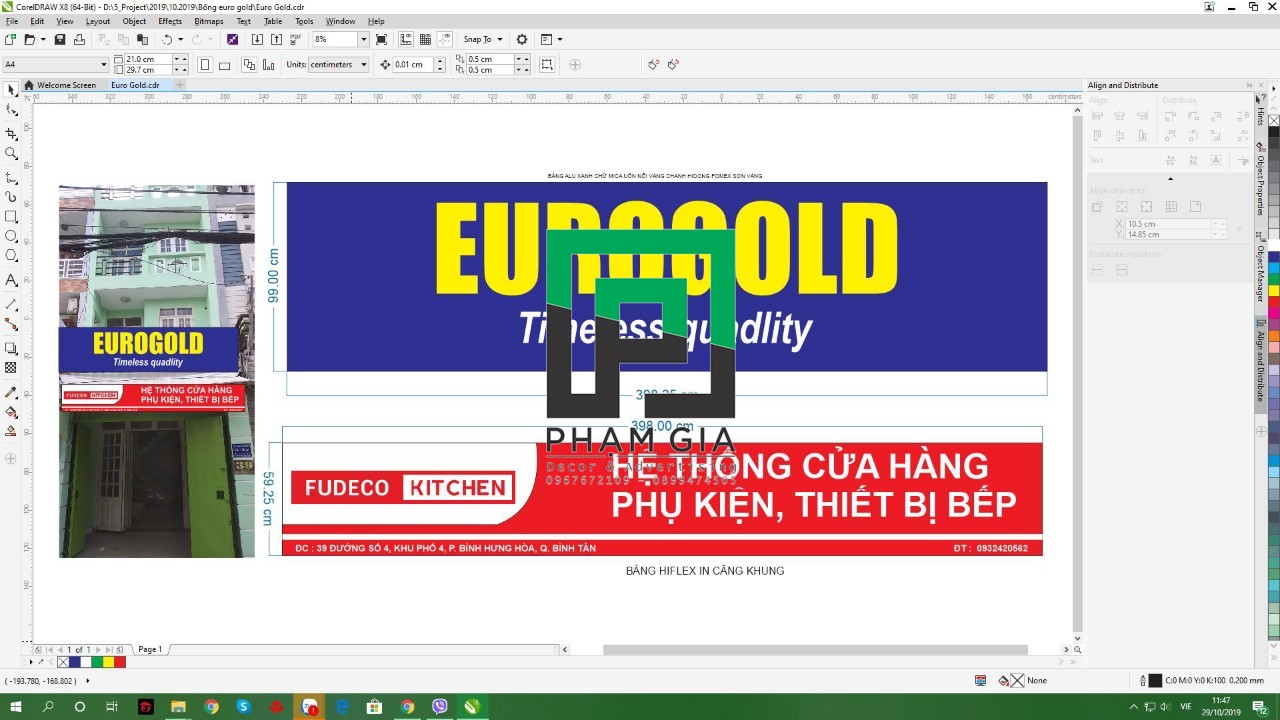This screenshot has height=720, width=1280.
Task: Expand the Units centimeters dropdown
Action: (x=363, y=65)
